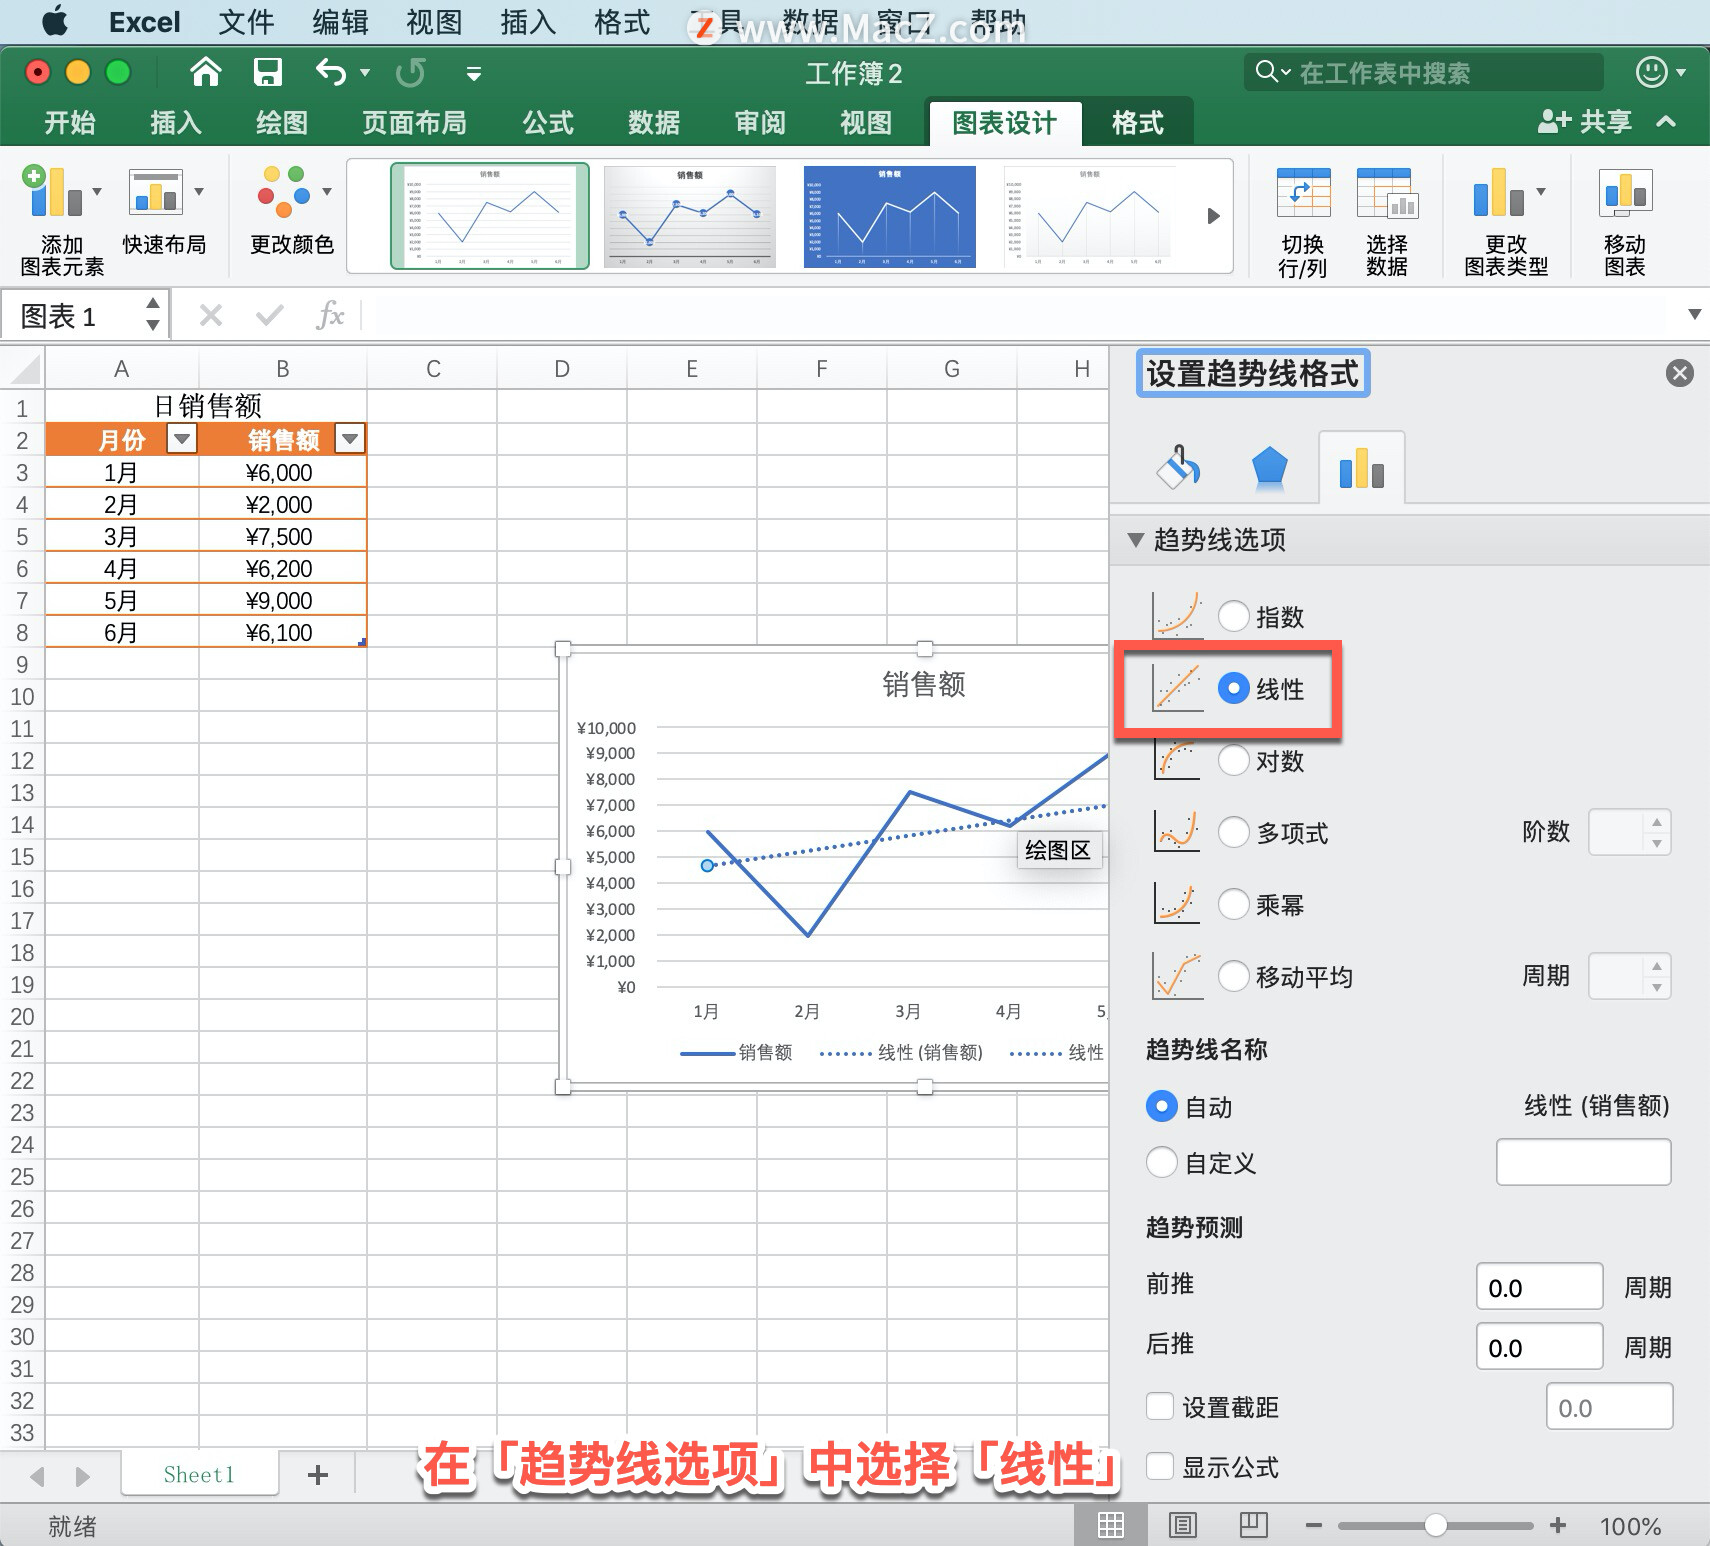Click the zoom in plus icon

tap(1557, 1525)
